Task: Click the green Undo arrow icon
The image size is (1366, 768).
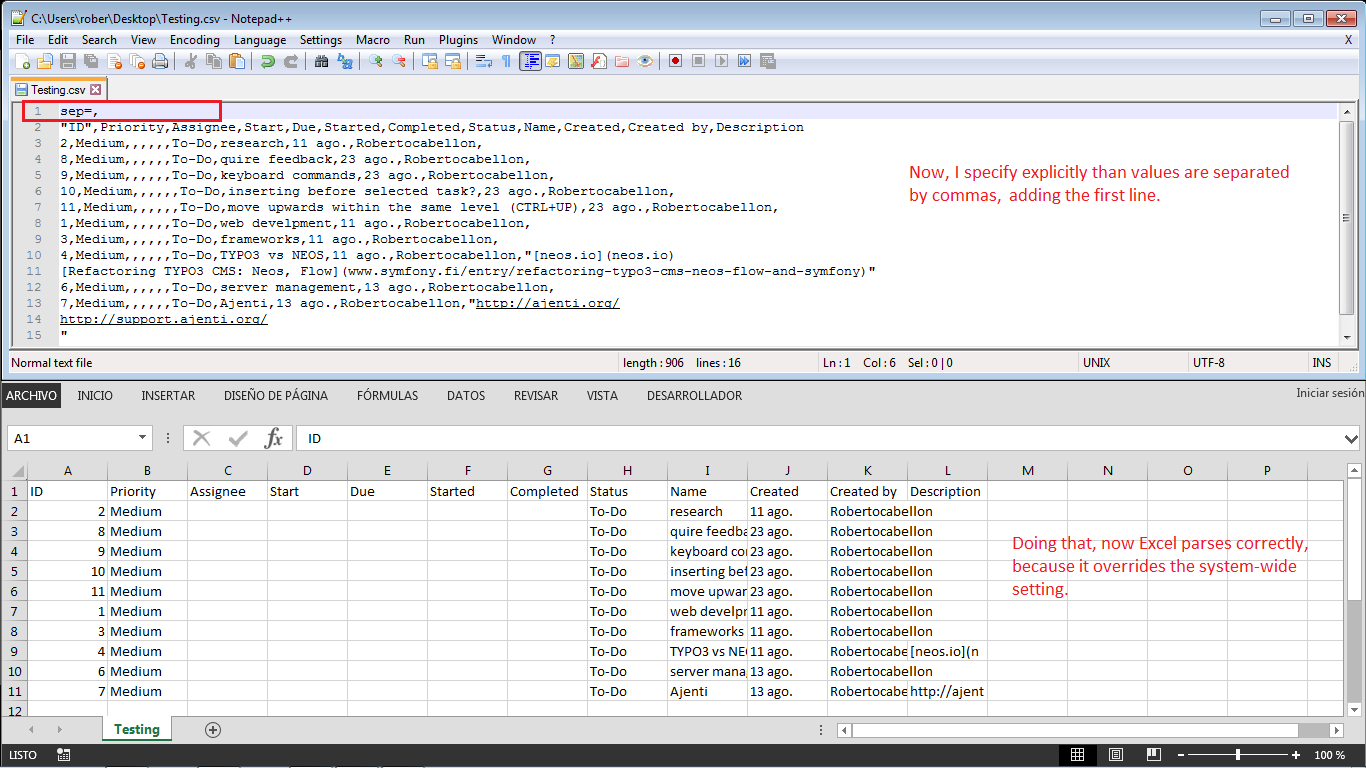Action: pos(268,61)
